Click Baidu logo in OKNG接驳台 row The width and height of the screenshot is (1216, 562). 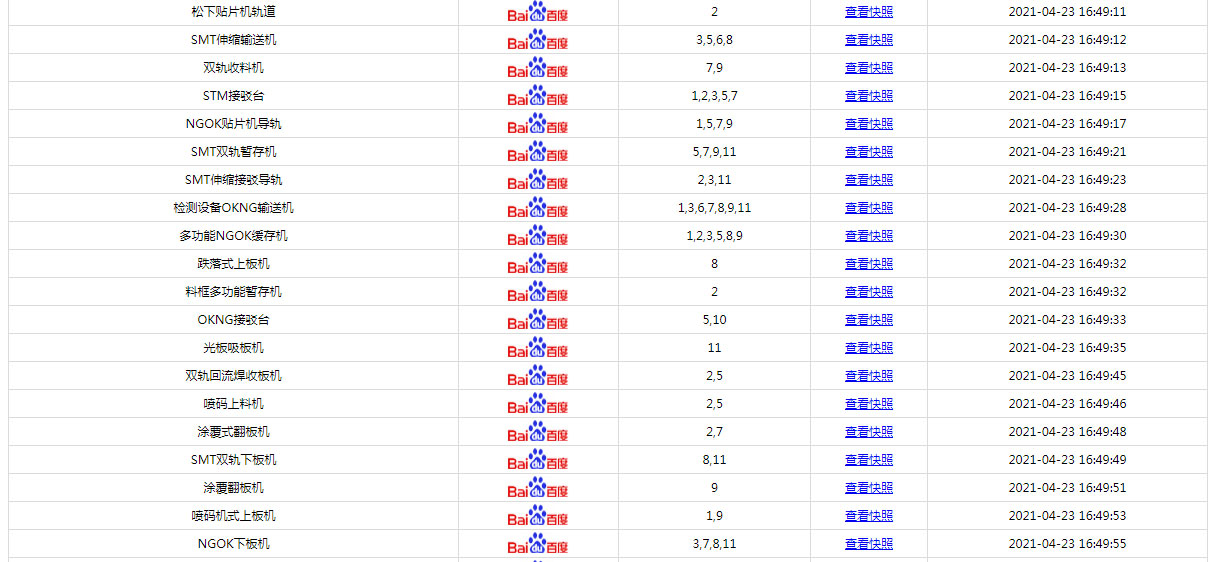538,321
